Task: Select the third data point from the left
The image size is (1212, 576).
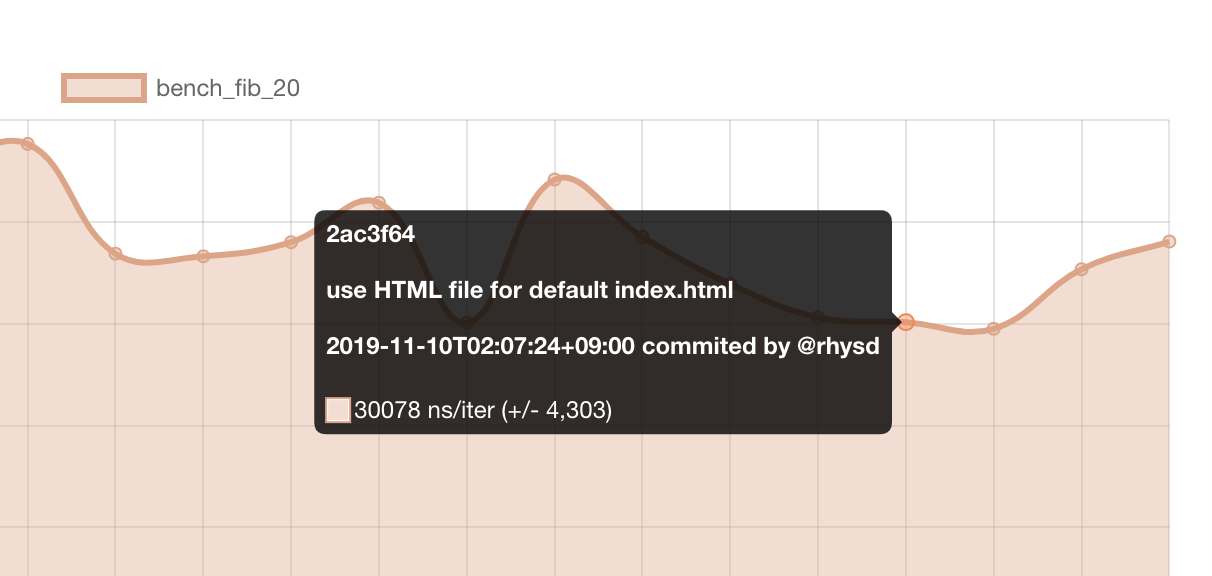Action: coord(203,256)
